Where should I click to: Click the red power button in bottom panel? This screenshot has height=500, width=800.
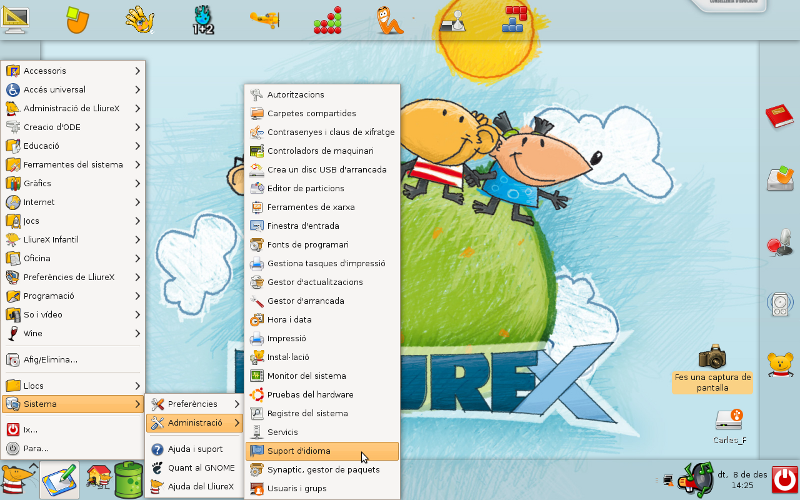tap(785, 481)
